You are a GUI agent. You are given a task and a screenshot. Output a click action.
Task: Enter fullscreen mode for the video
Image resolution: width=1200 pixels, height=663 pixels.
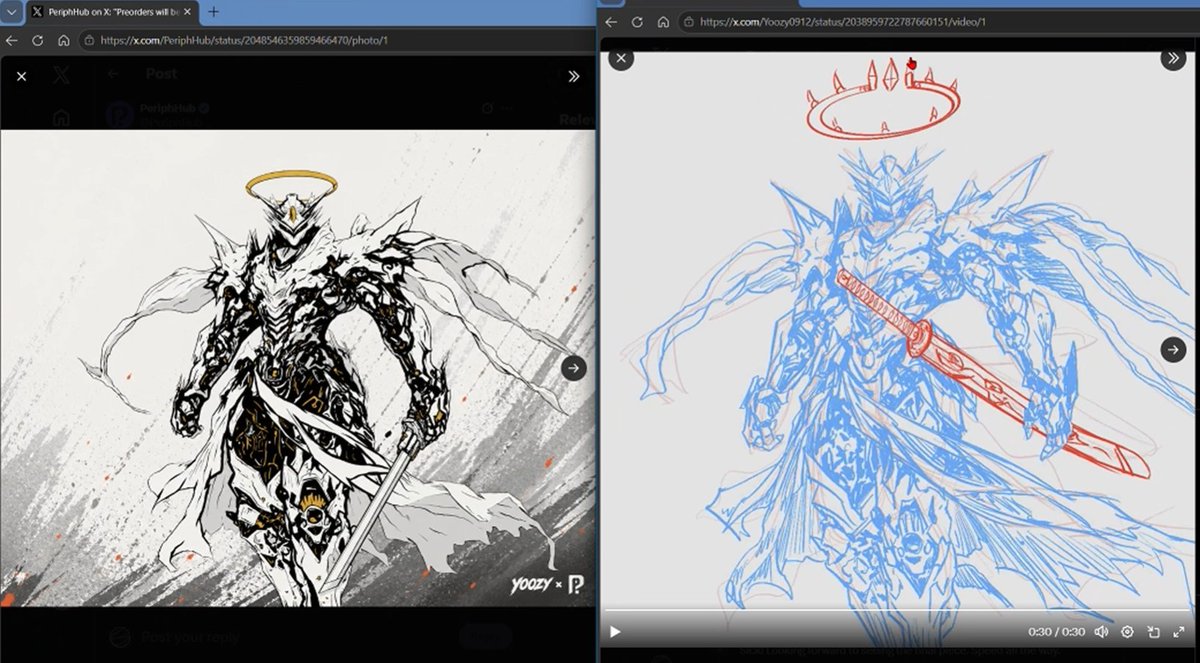click(x=1179, y=632)
